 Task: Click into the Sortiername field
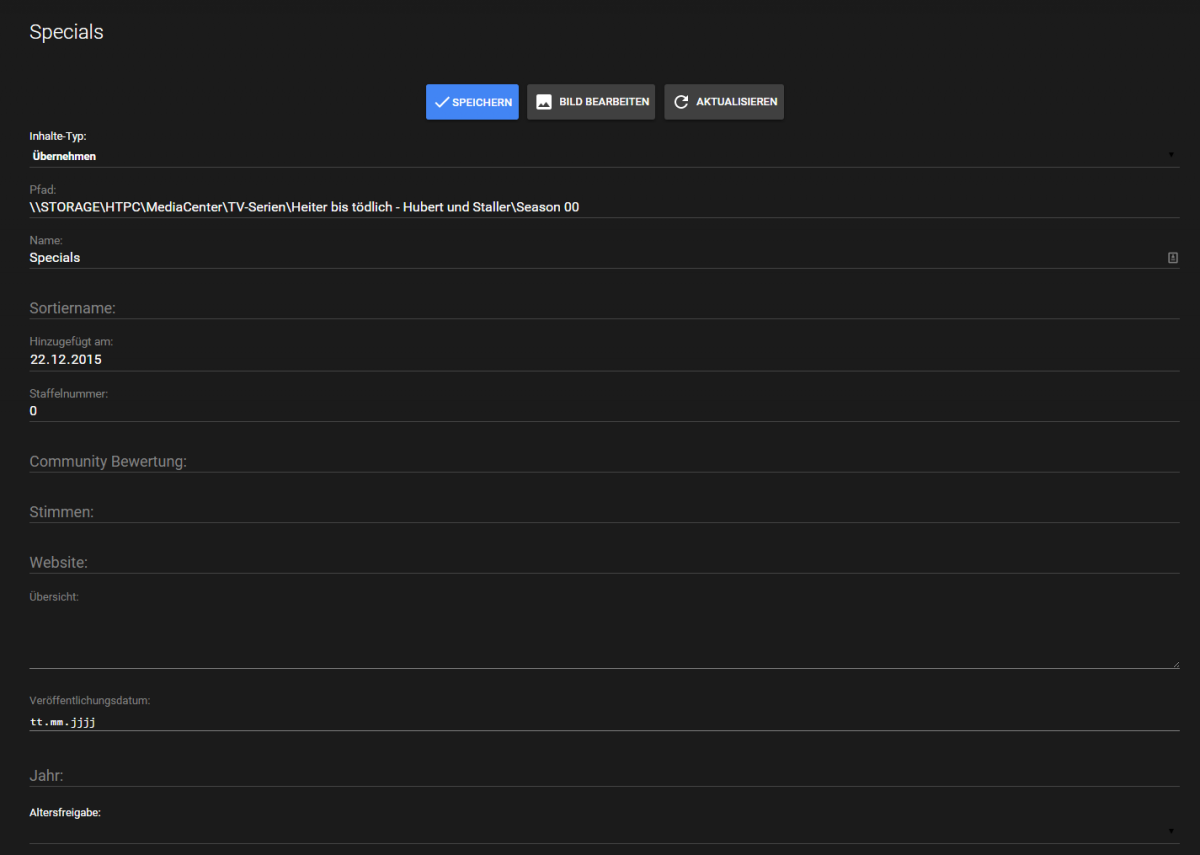[604, 307]
